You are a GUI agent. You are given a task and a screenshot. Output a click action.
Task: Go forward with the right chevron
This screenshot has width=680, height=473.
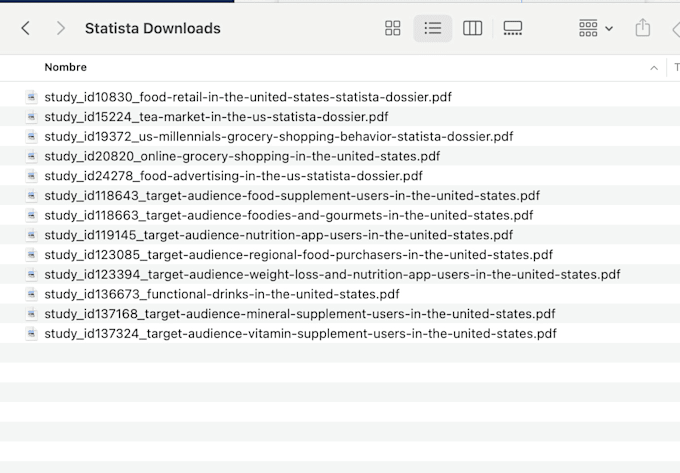coord(61,29)
